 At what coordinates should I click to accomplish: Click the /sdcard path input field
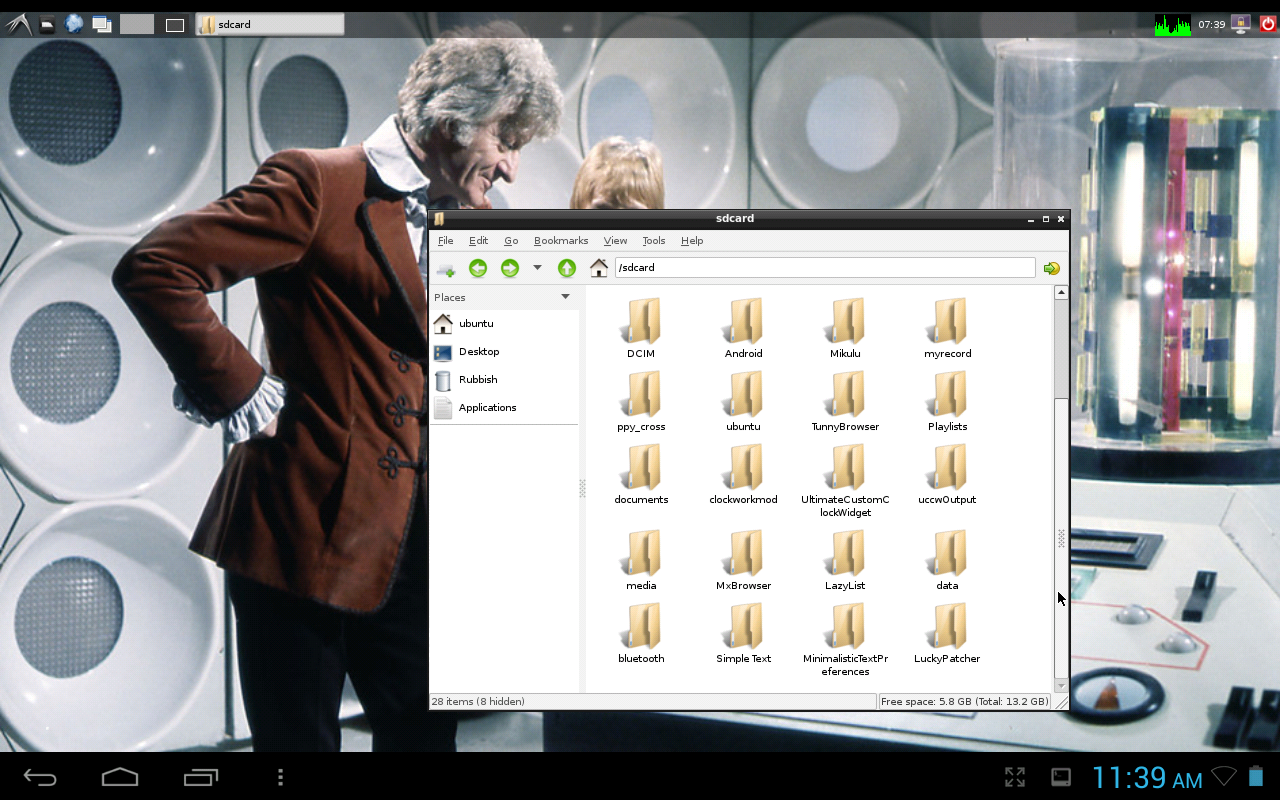825,268
